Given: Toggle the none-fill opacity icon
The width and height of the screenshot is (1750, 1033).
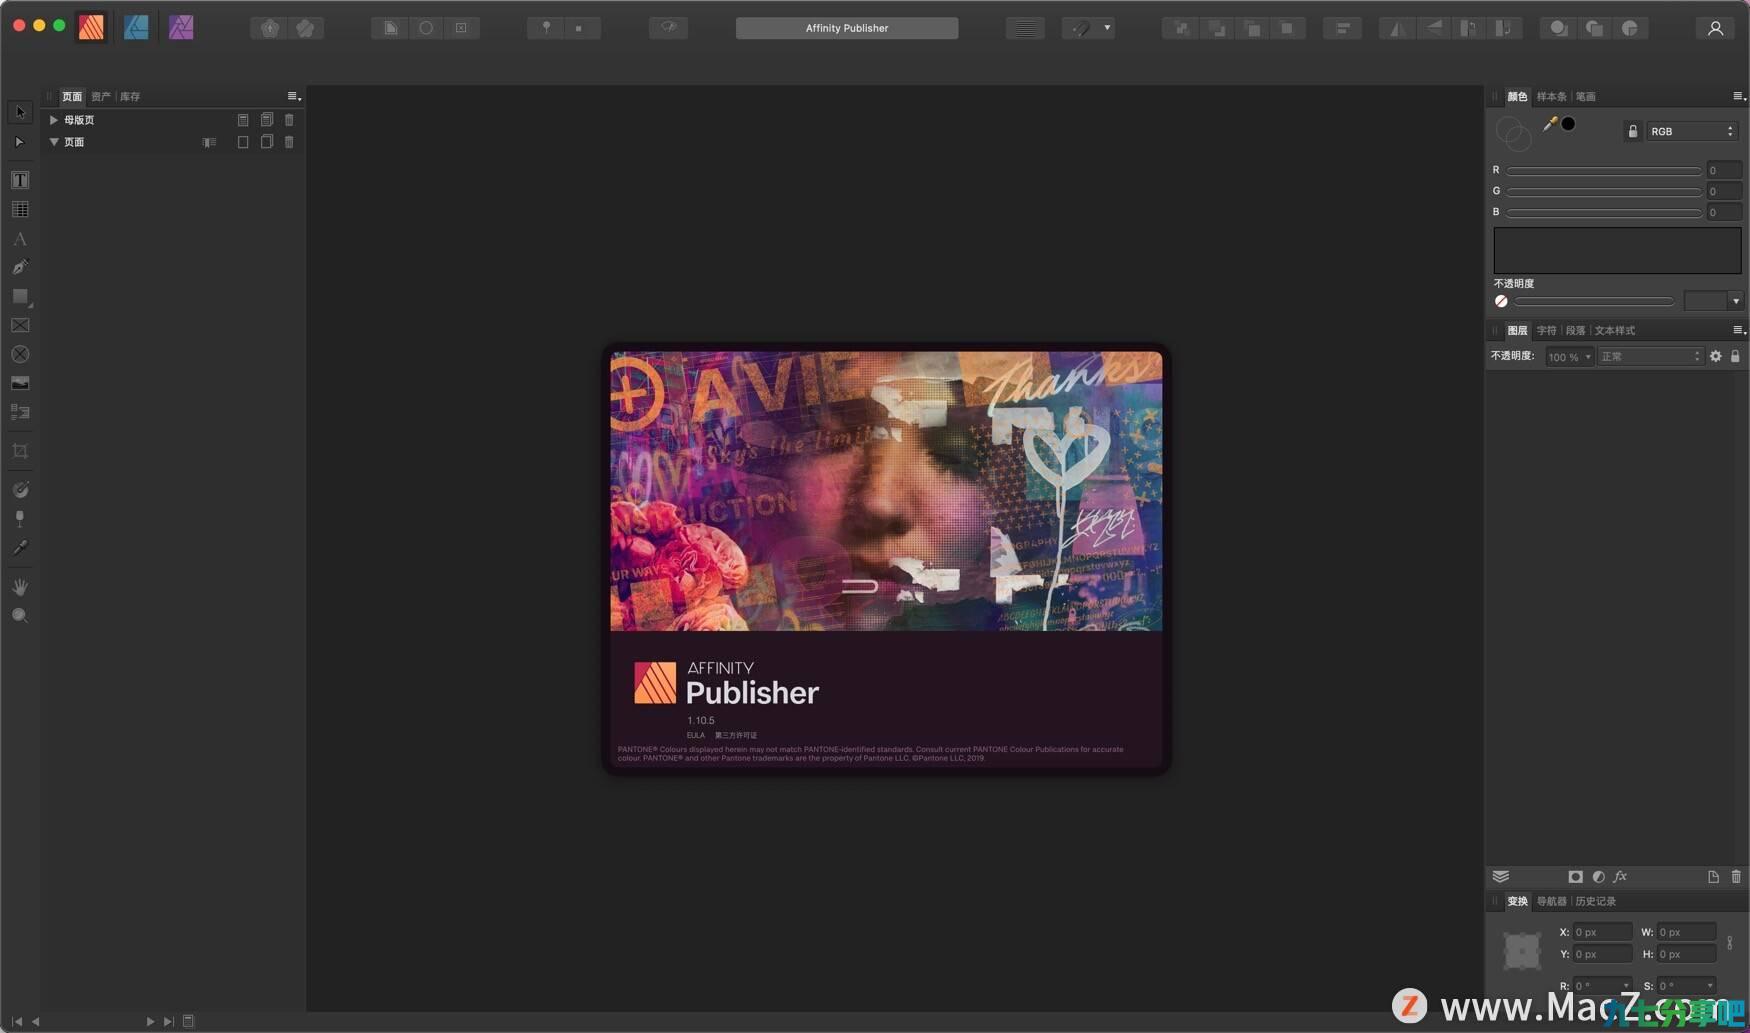Looking at the screenshot, I should tap(1501, 301).
